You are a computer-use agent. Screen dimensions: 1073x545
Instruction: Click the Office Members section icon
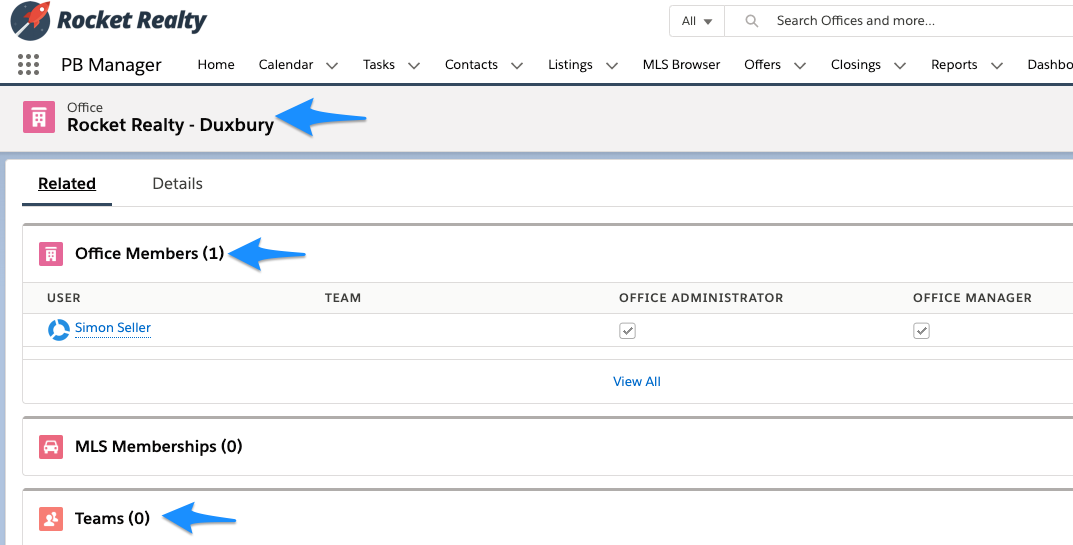click(51, 254)
